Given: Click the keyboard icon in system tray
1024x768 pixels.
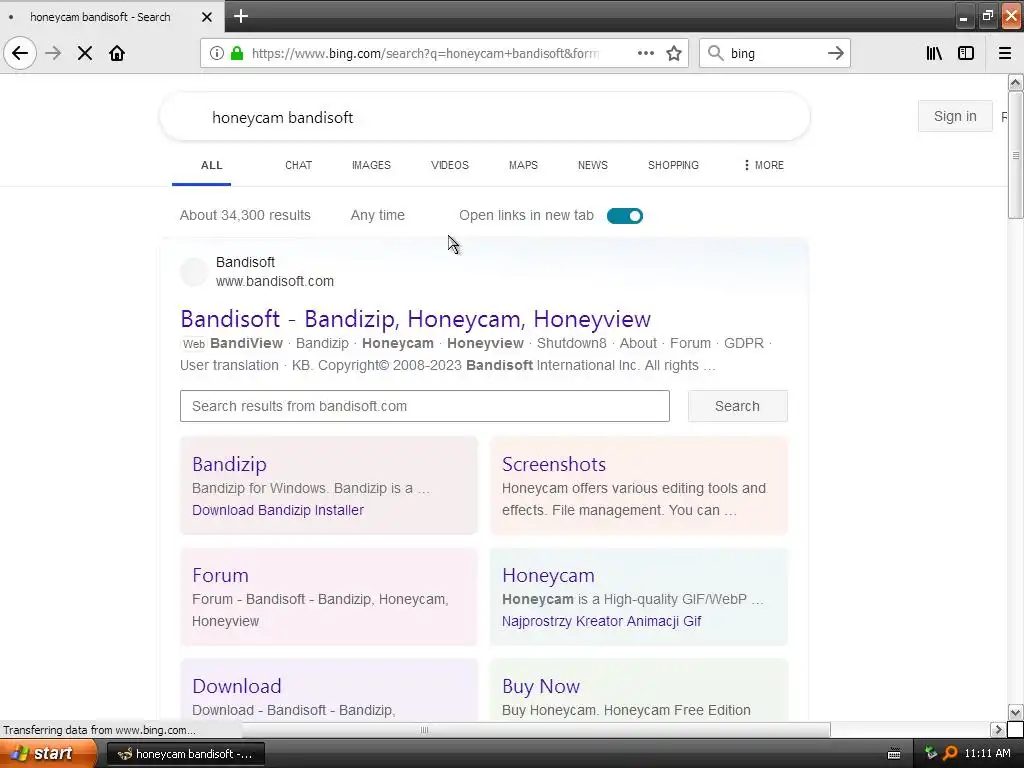Looking at the screenshot, I should pyautogui.click(x=894, y=754).
